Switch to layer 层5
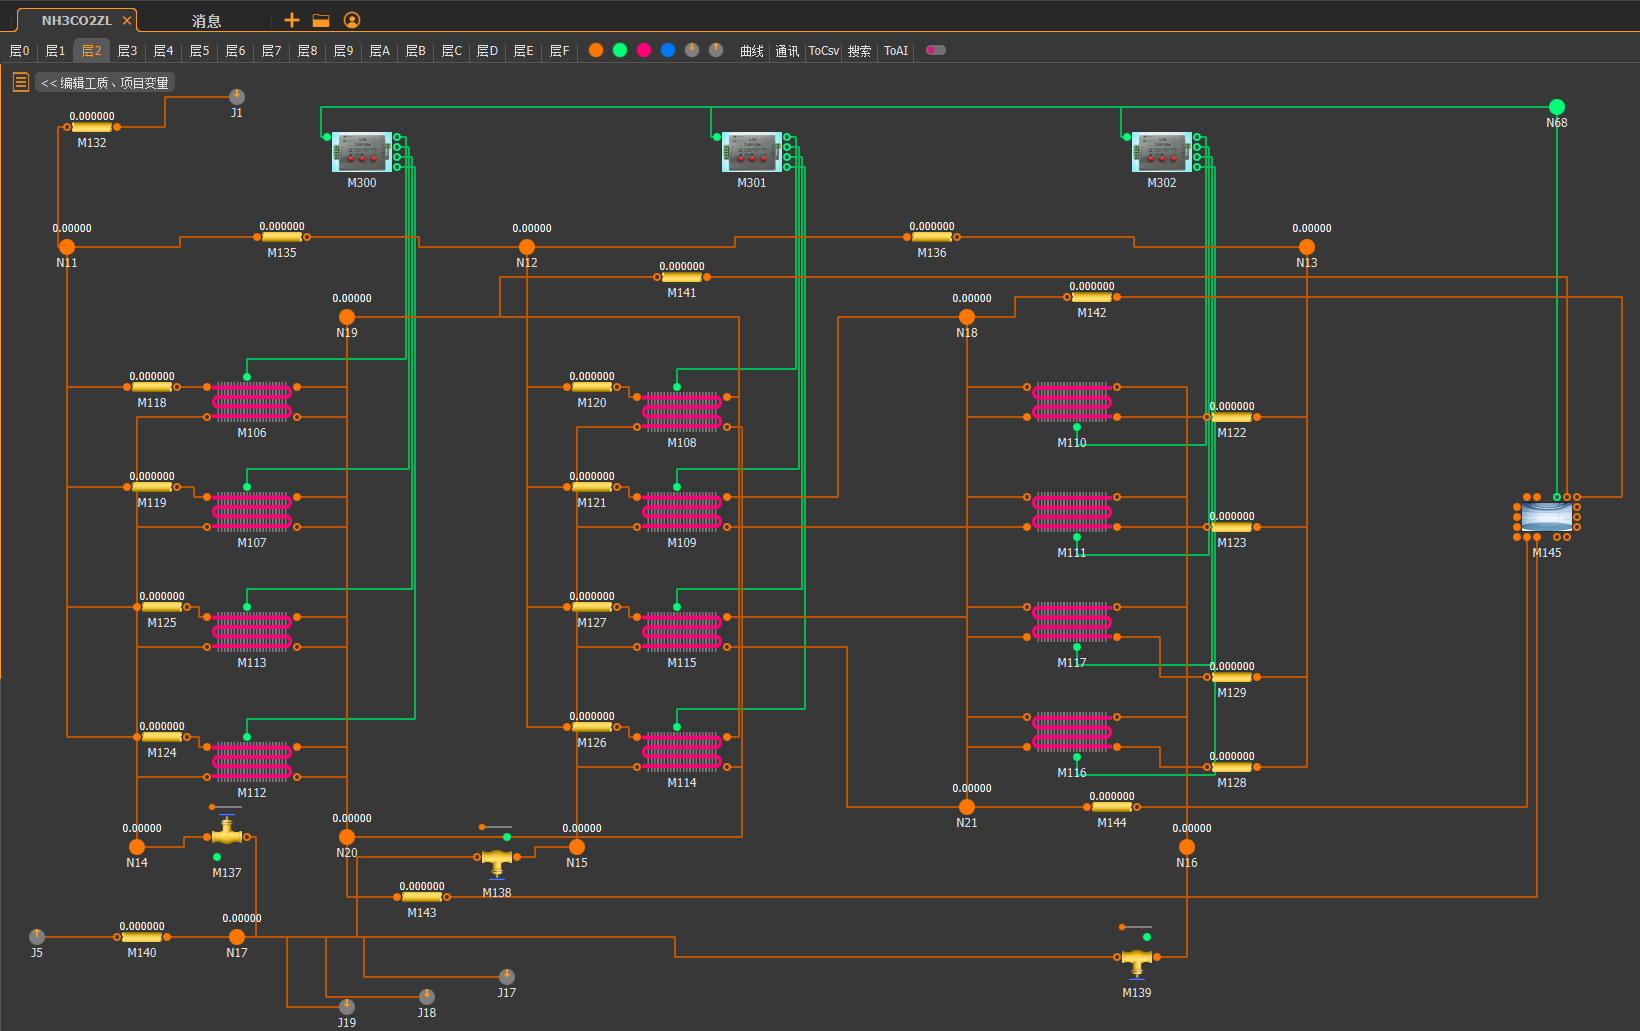 click(200, 51)
